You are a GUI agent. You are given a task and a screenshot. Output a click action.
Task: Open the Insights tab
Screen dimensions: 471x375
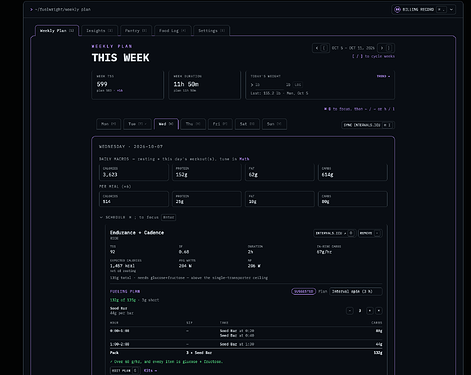pos(99,31)
